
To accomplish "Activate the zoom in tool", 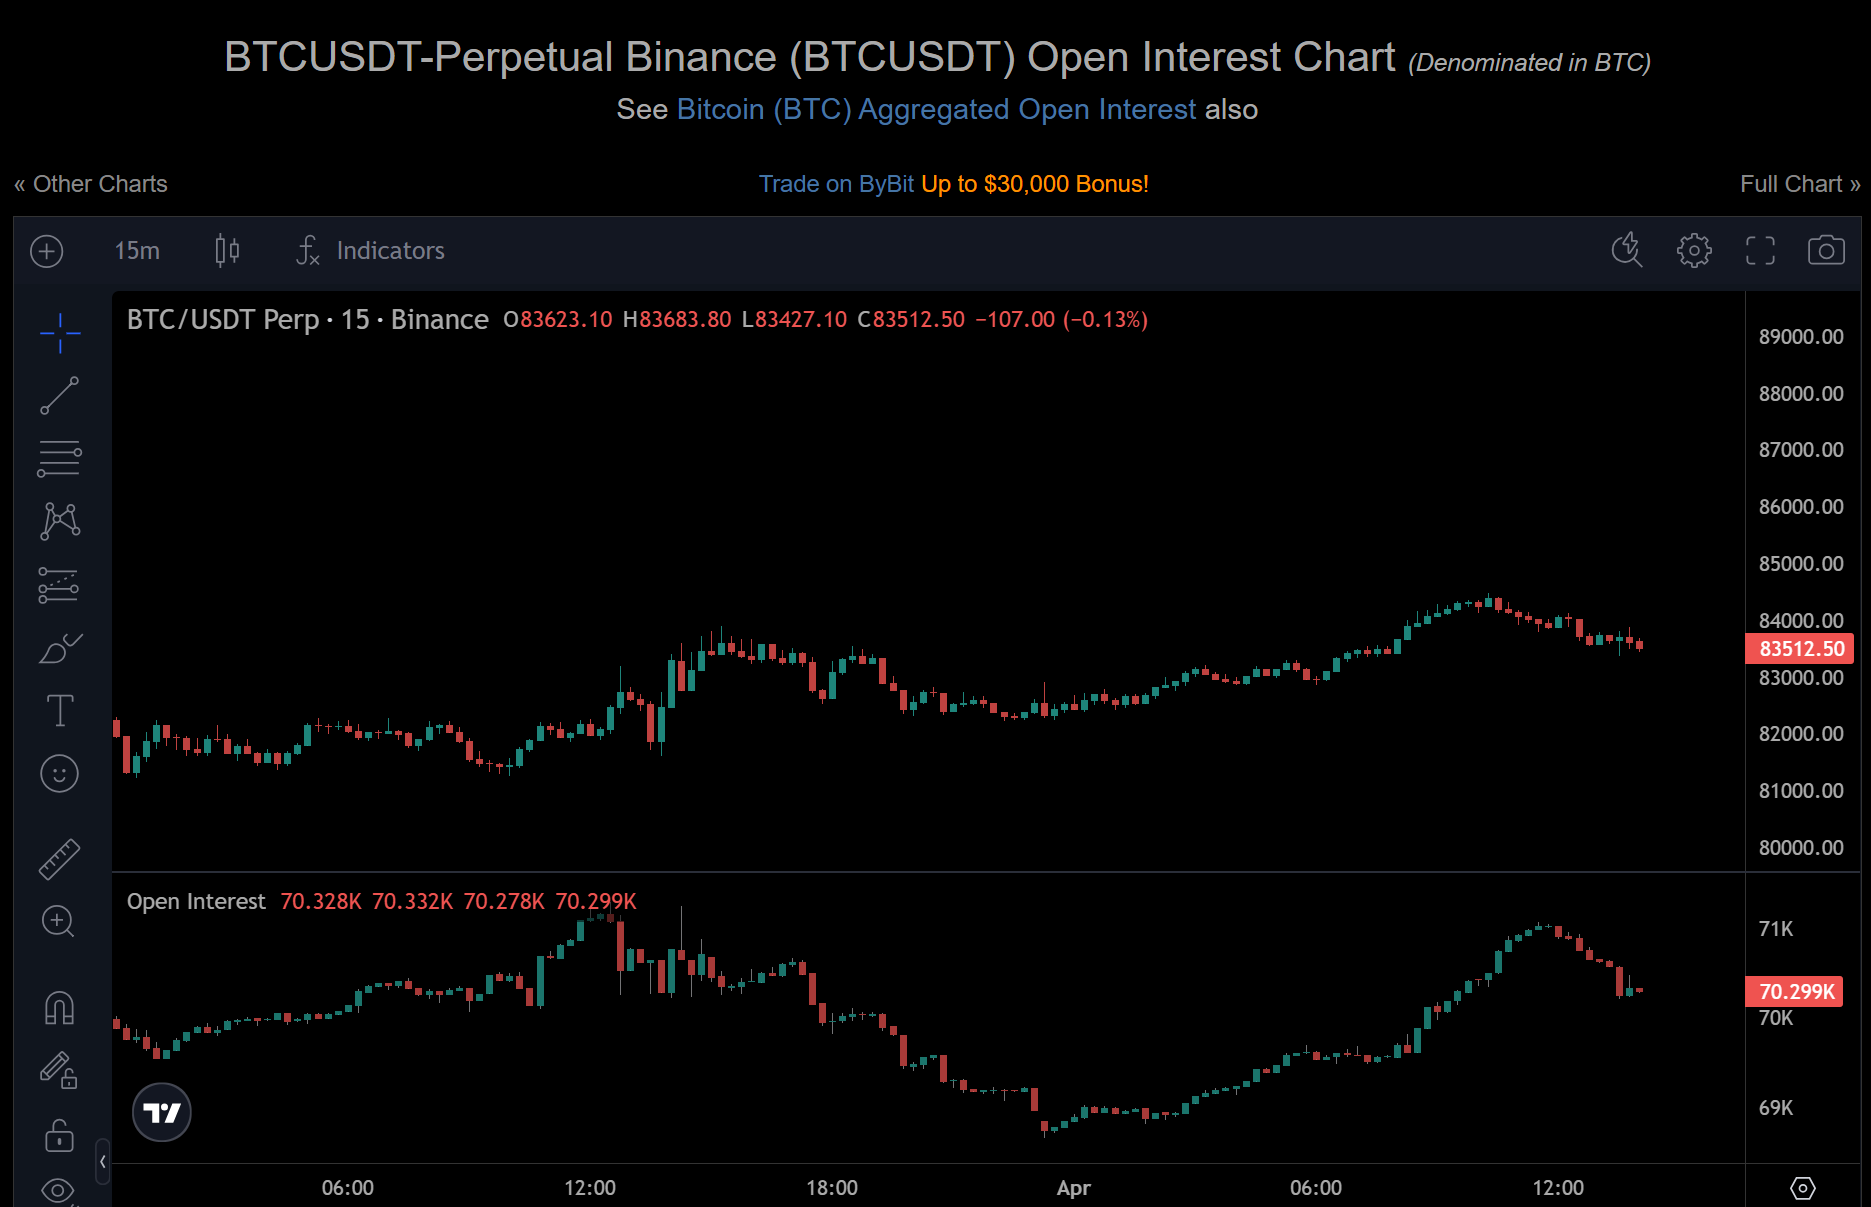I will pos(58,921).
